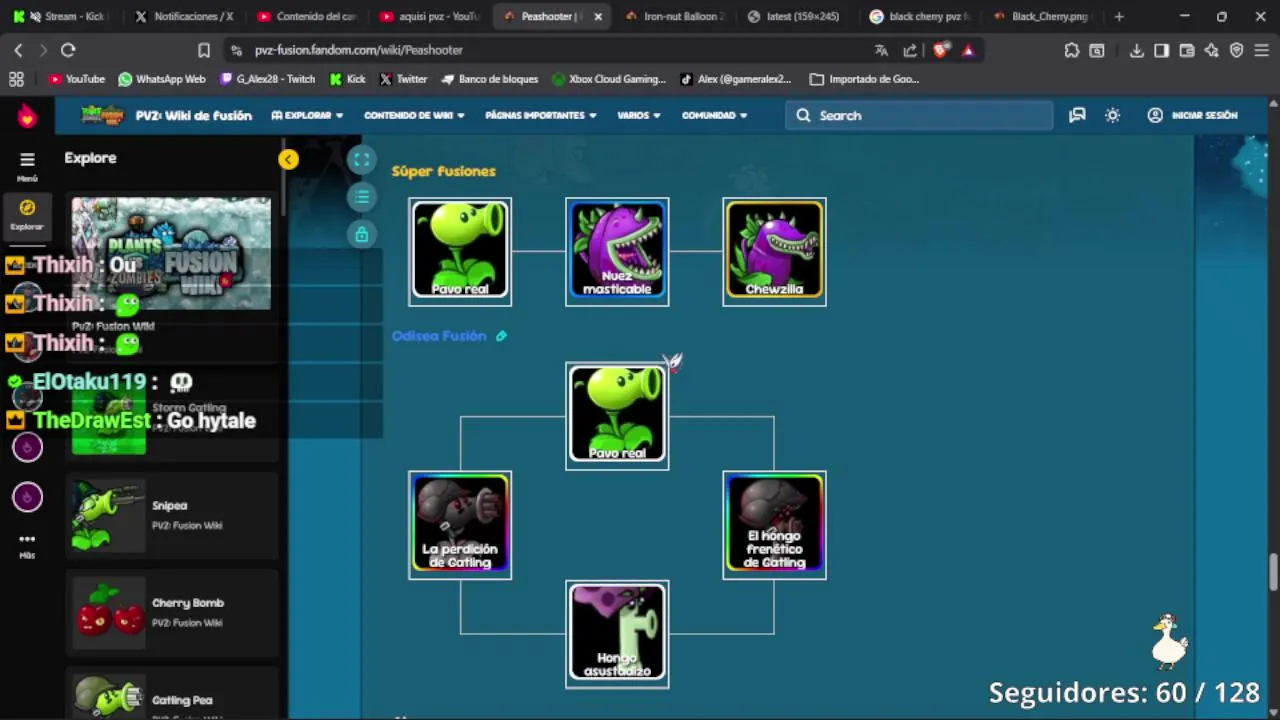Expand VARIOS dropdown menu
The height and width of the screenshot is (720, 1280).
point(638,115)
